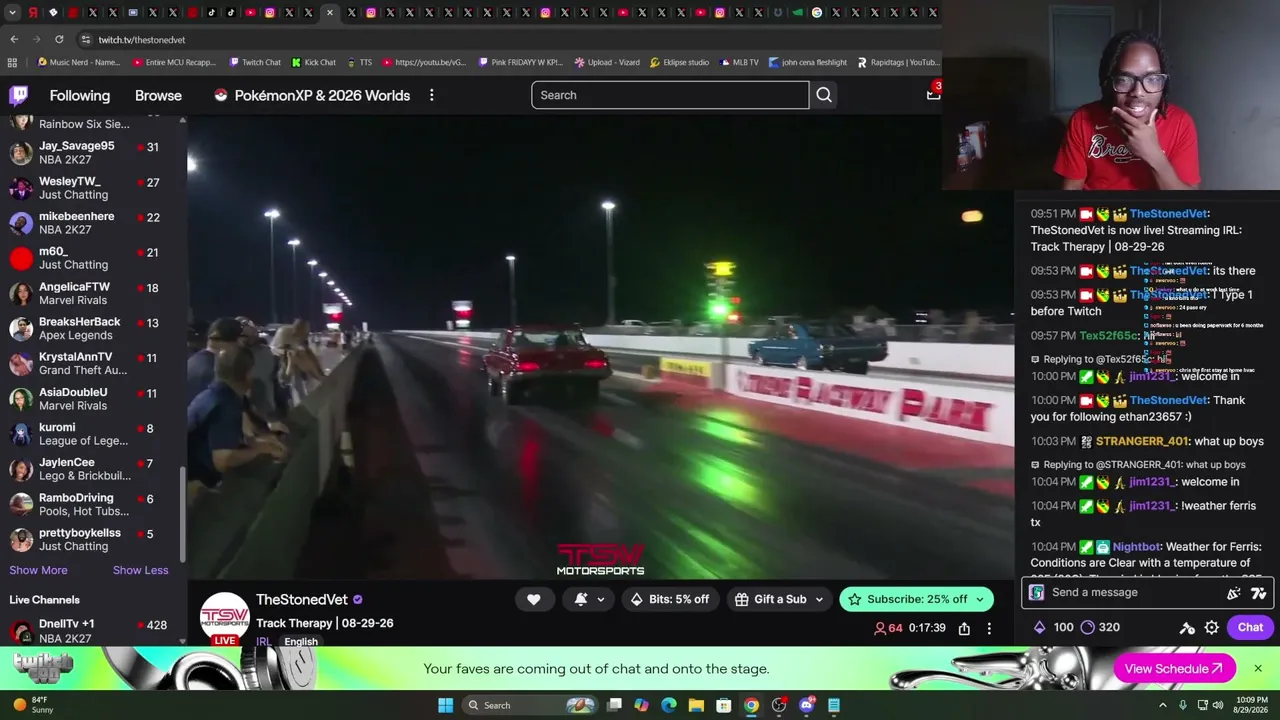Open Microsoft Edge from taskbar

(x=669, y=705)
